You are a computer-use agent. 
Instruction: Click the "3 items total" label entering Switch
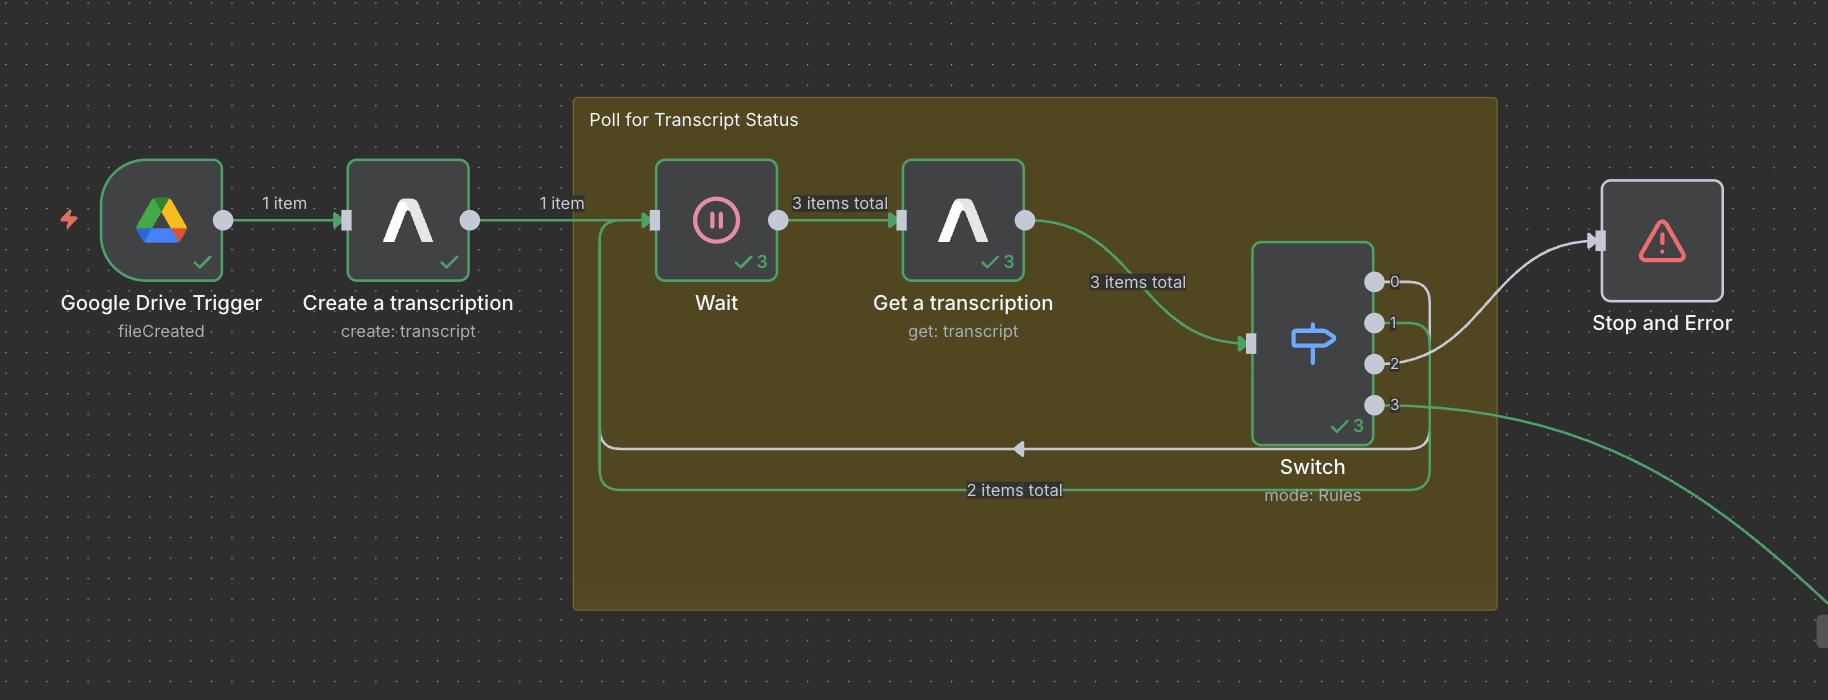click(1137, 282)
